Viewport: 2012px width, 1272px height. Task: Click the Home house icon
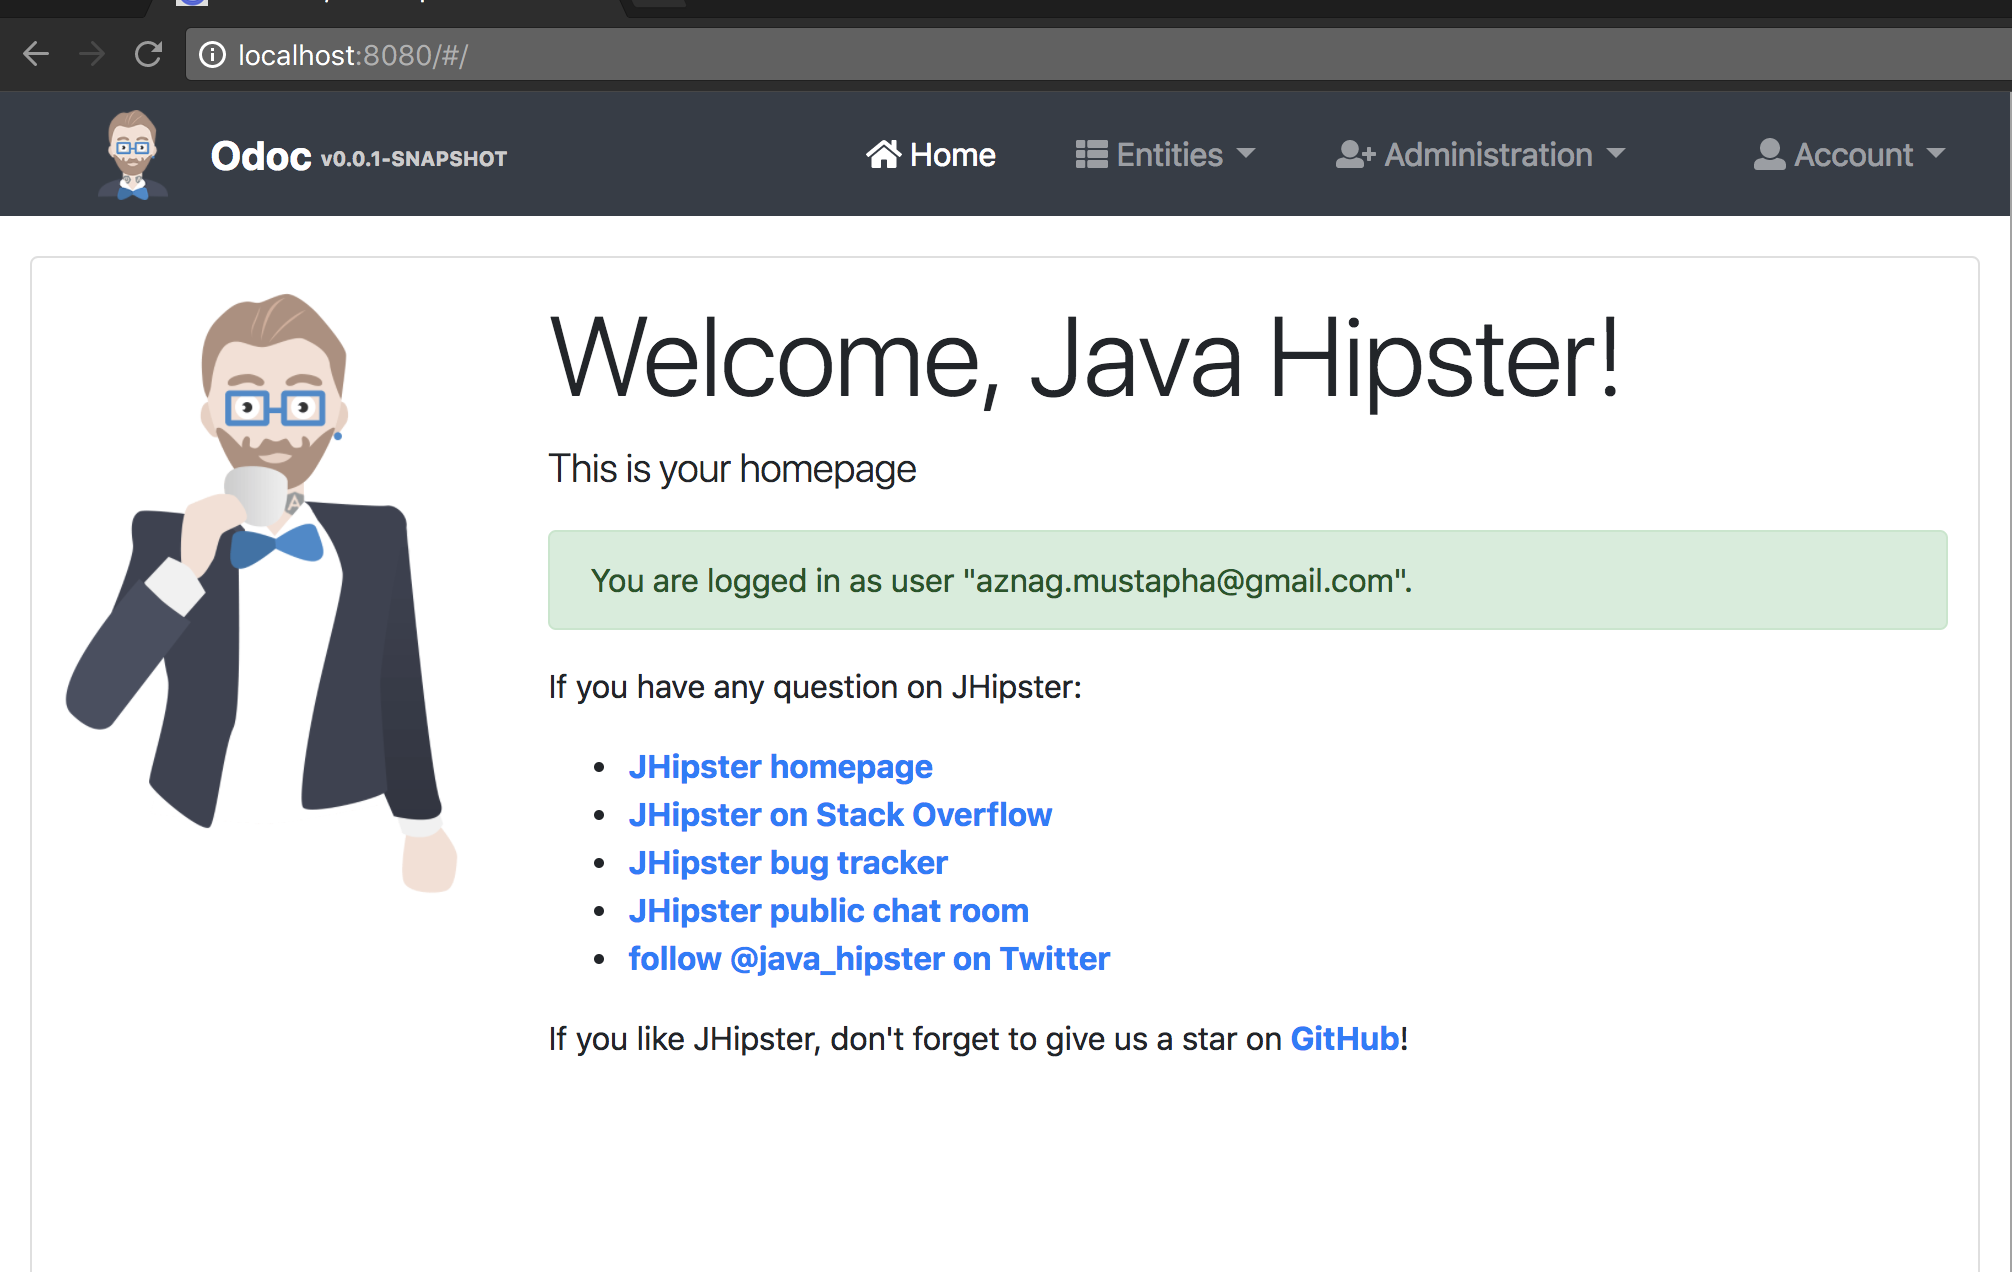pos(883,154)
